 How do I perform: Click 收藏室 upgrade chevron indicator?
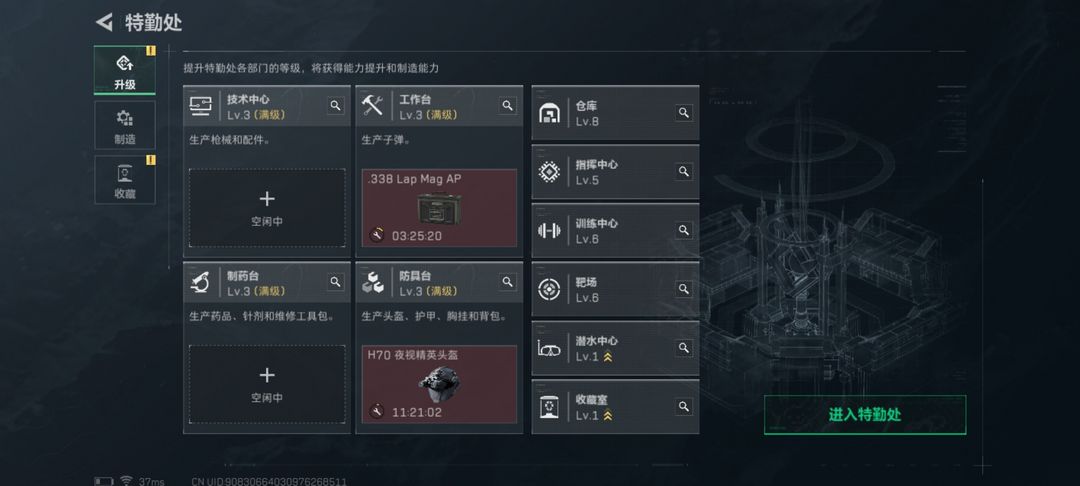(608, 415)
